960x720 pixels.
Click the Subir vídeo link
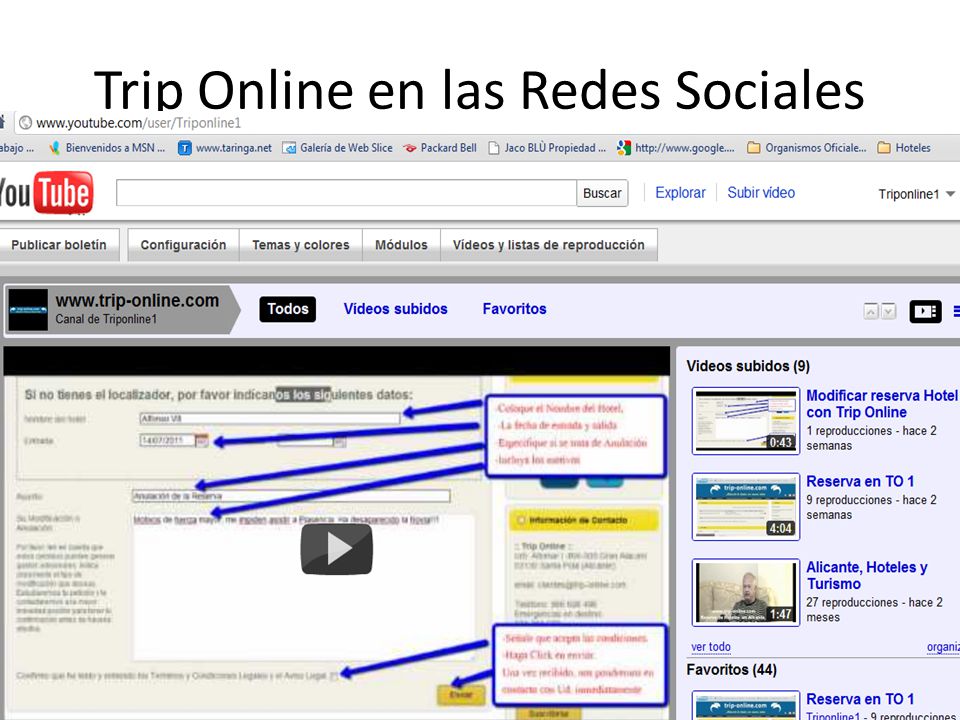point(761,193)
